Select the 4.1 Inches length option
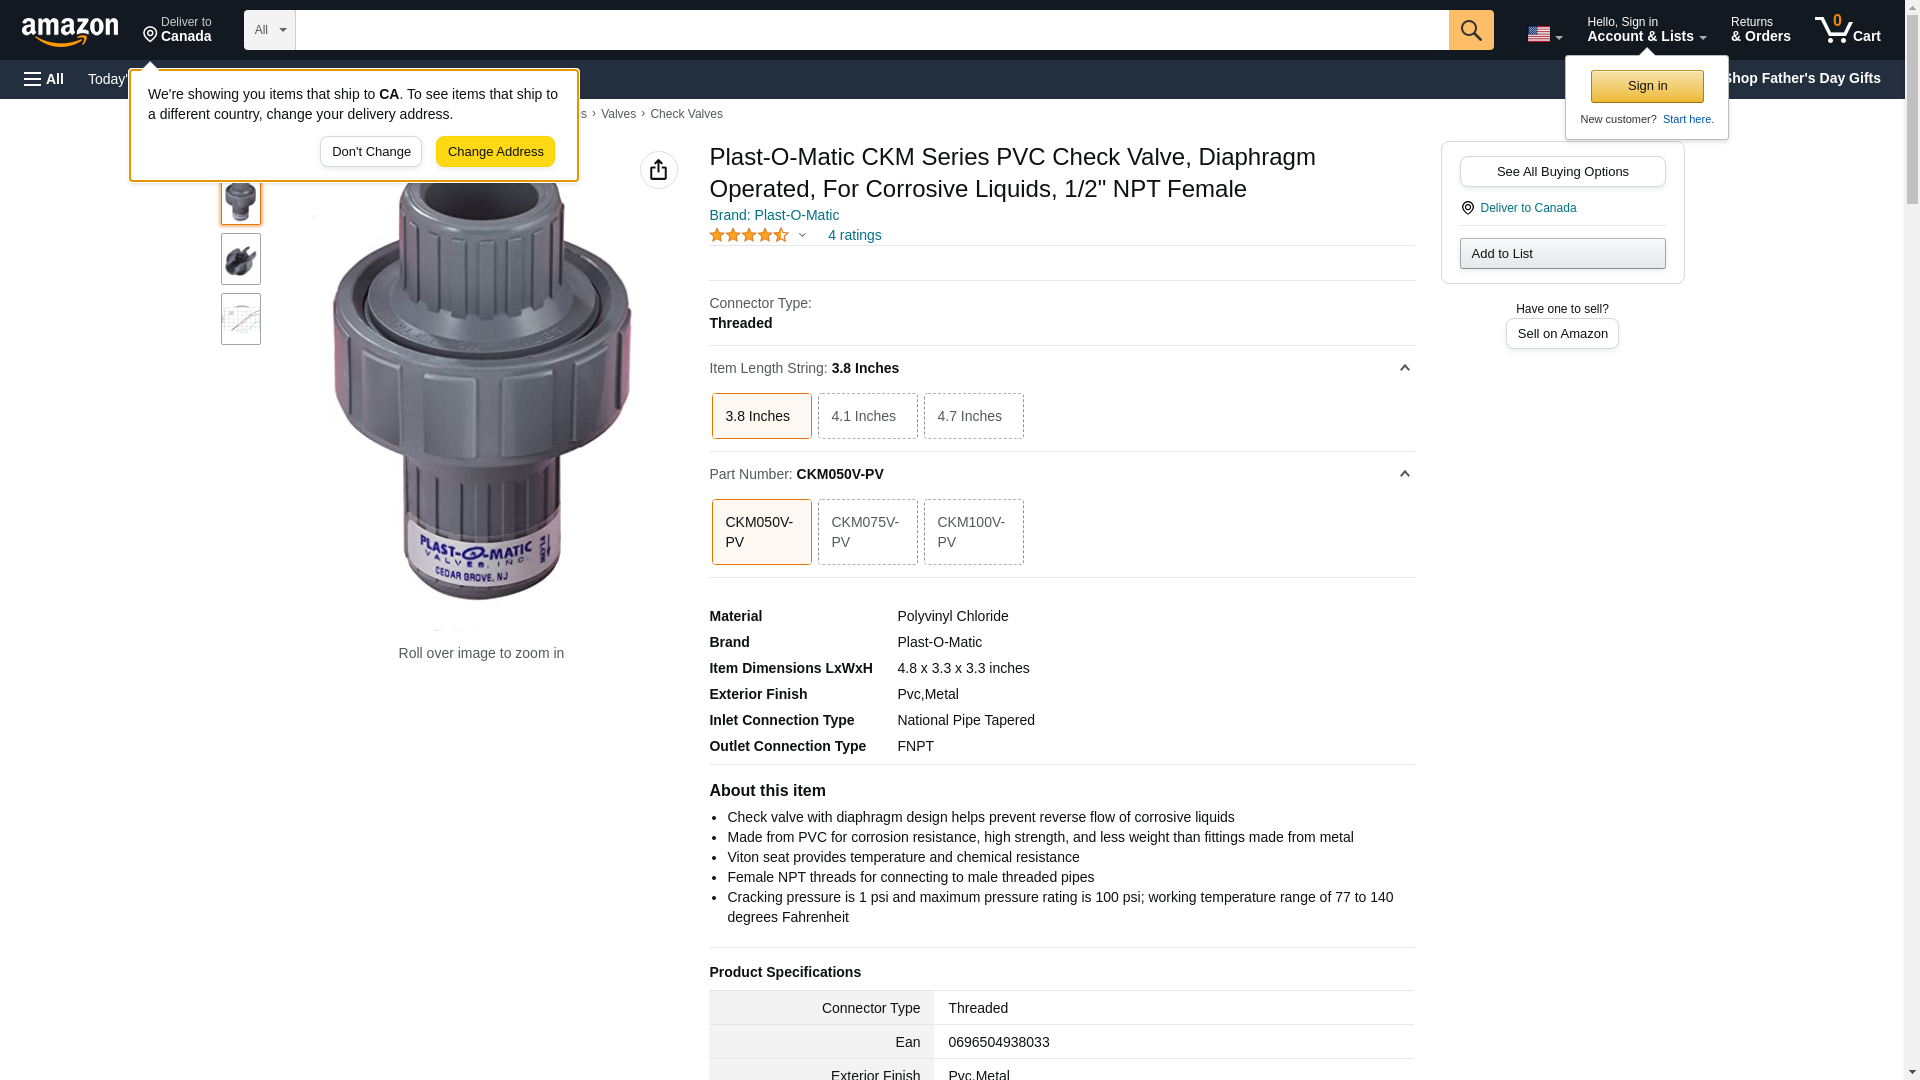1920x1080 pixels. tap(867, 416)
